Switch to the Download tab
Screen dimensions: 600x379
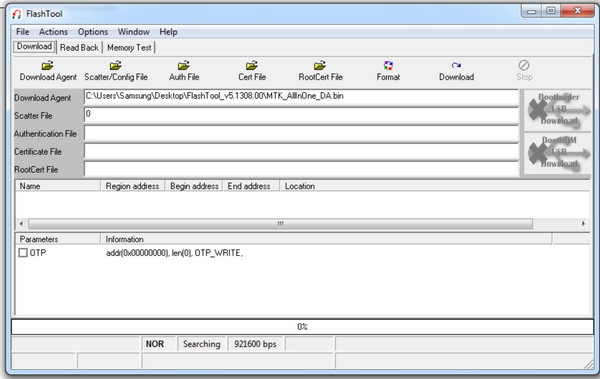click(x=34, y=47)
